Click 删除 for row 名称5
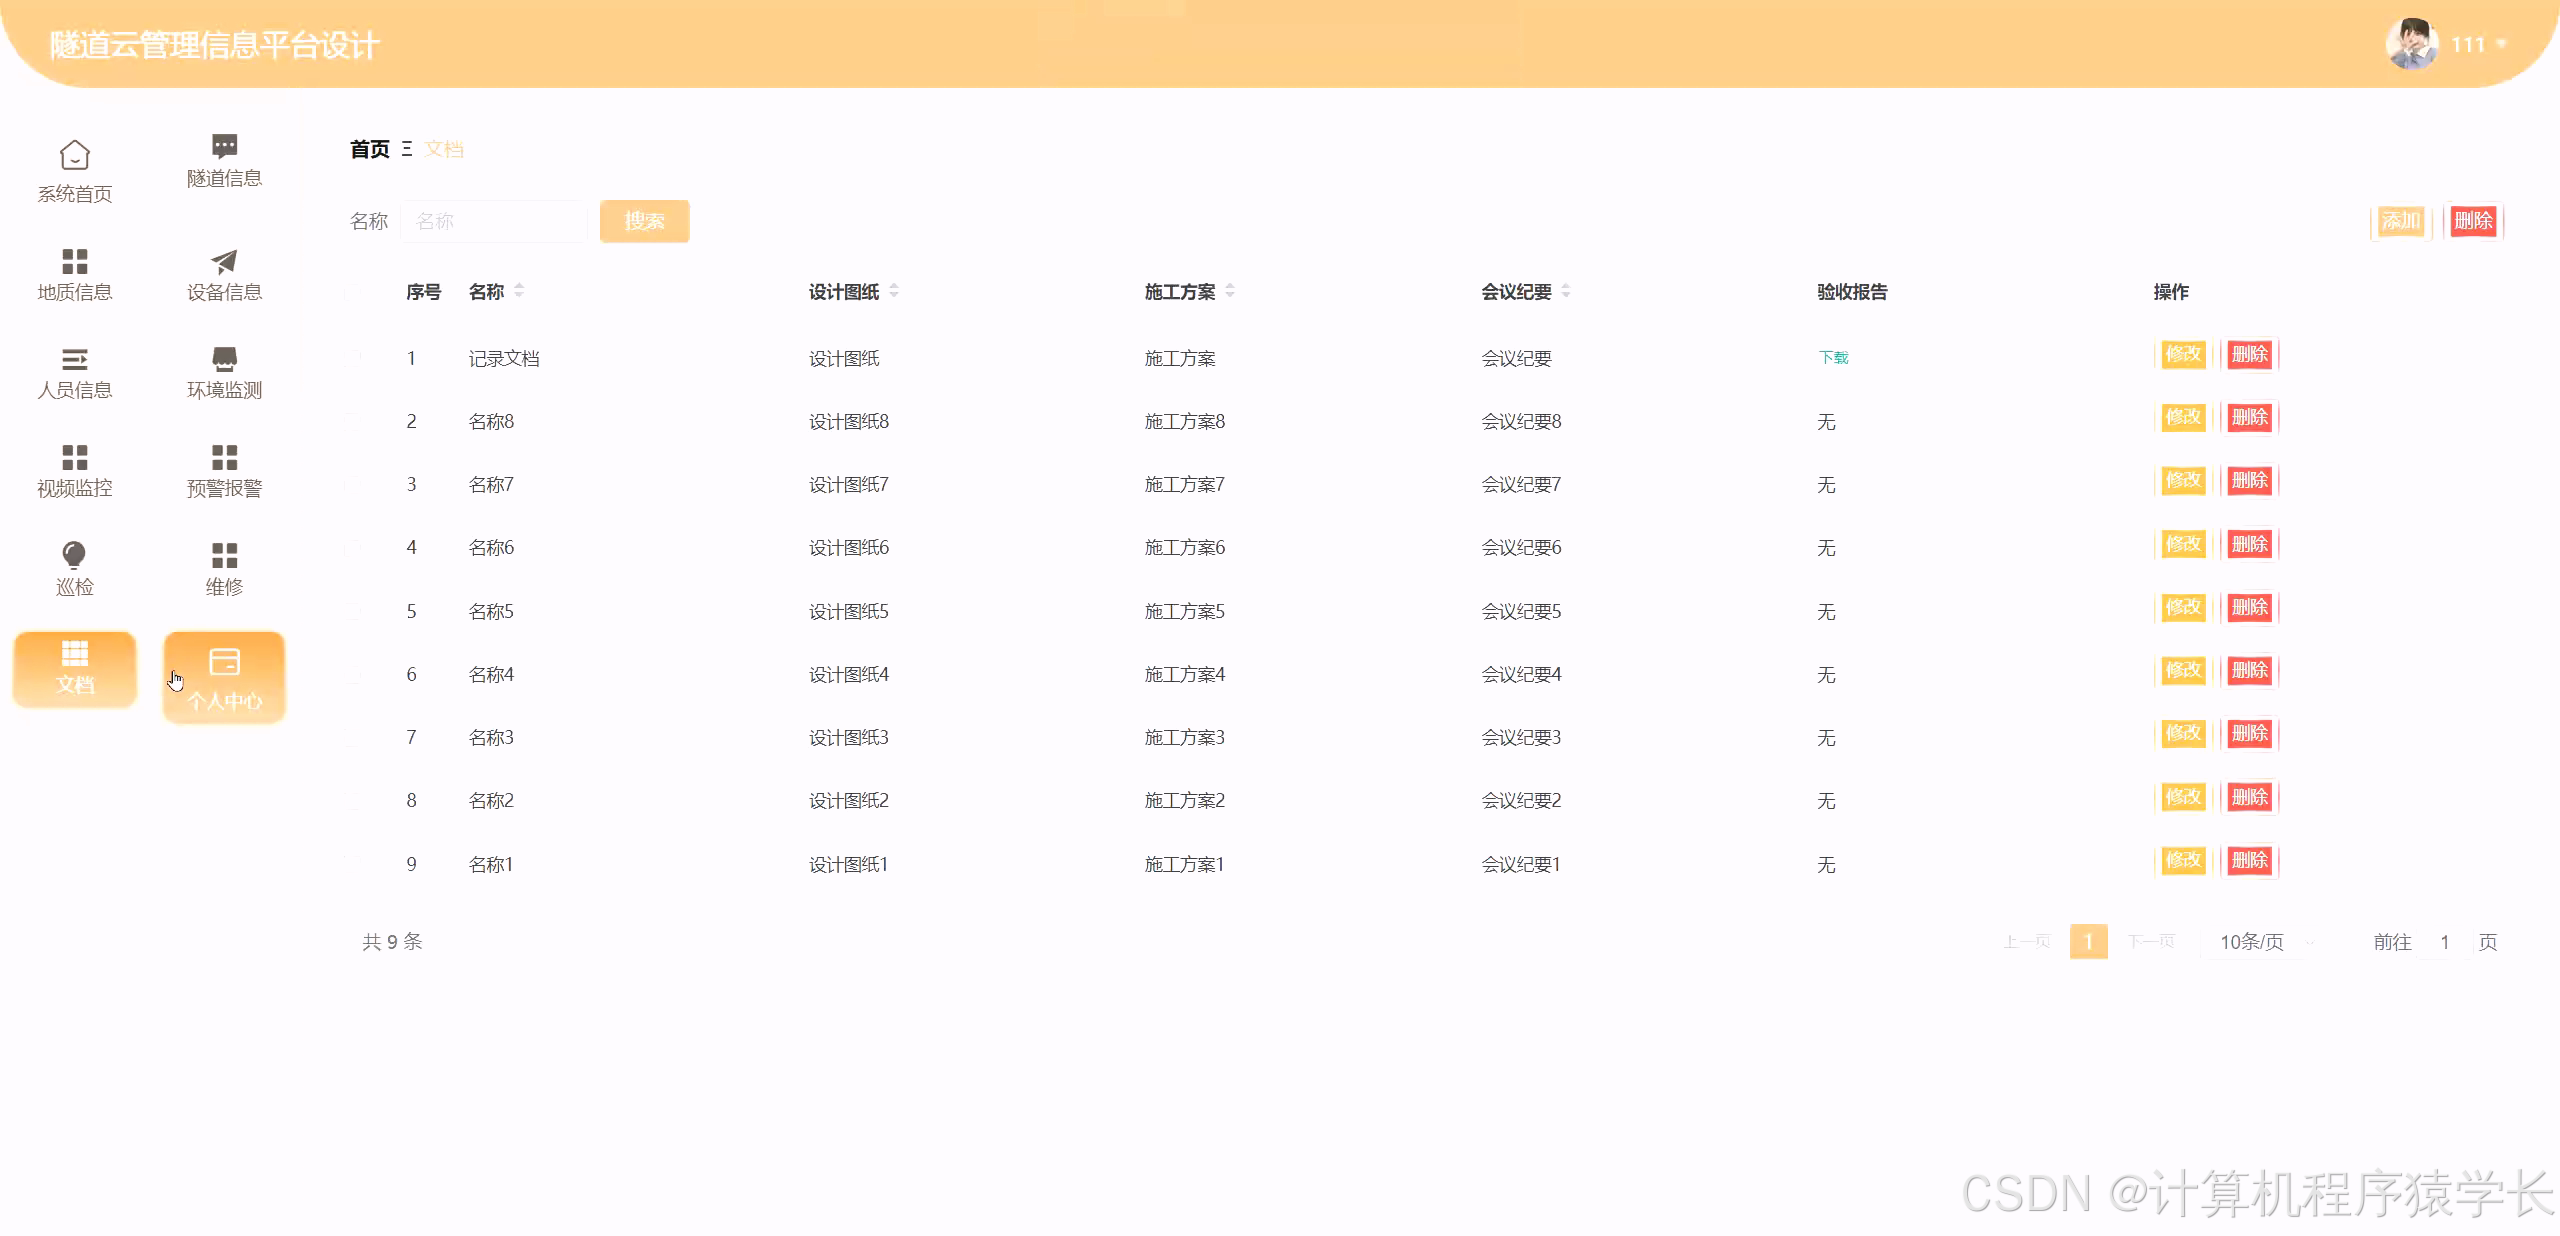Image resolution: width=2560 pixels, height=1236 pixels. pos(2250,607)
